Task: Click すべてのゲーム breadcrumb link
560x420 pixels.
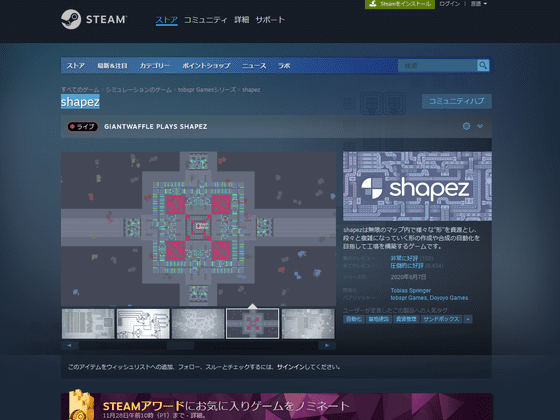Action: 80,90
